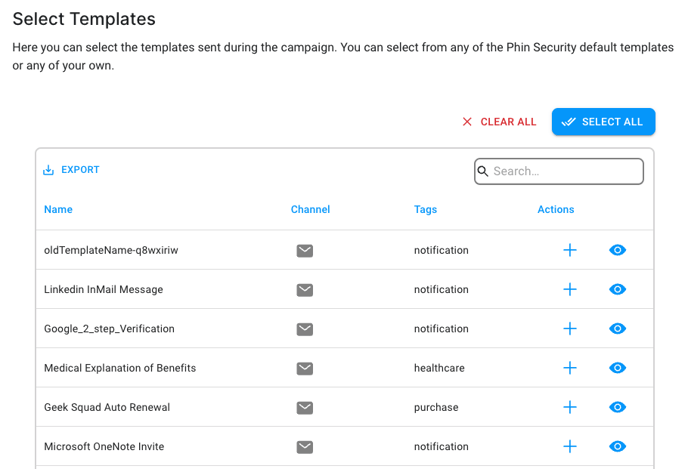
Task: Clear all selected templates
Action: tap(499, 122)
